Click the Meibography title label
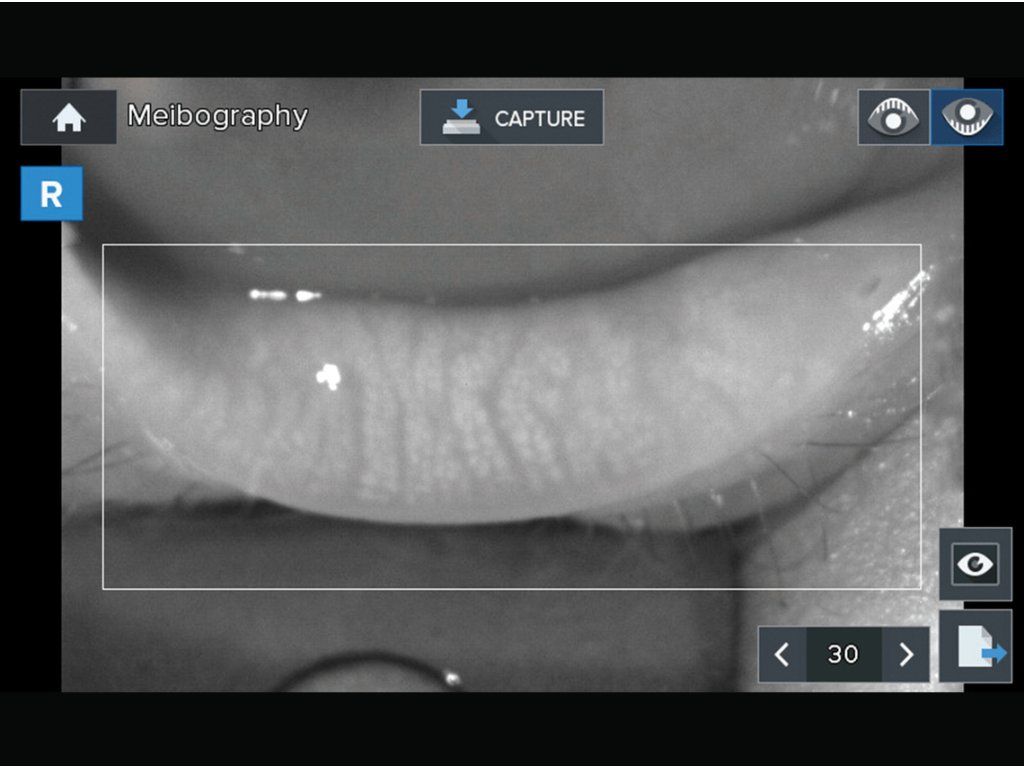This screenshot has width=1024, height=768. click(x=217, y=116)
